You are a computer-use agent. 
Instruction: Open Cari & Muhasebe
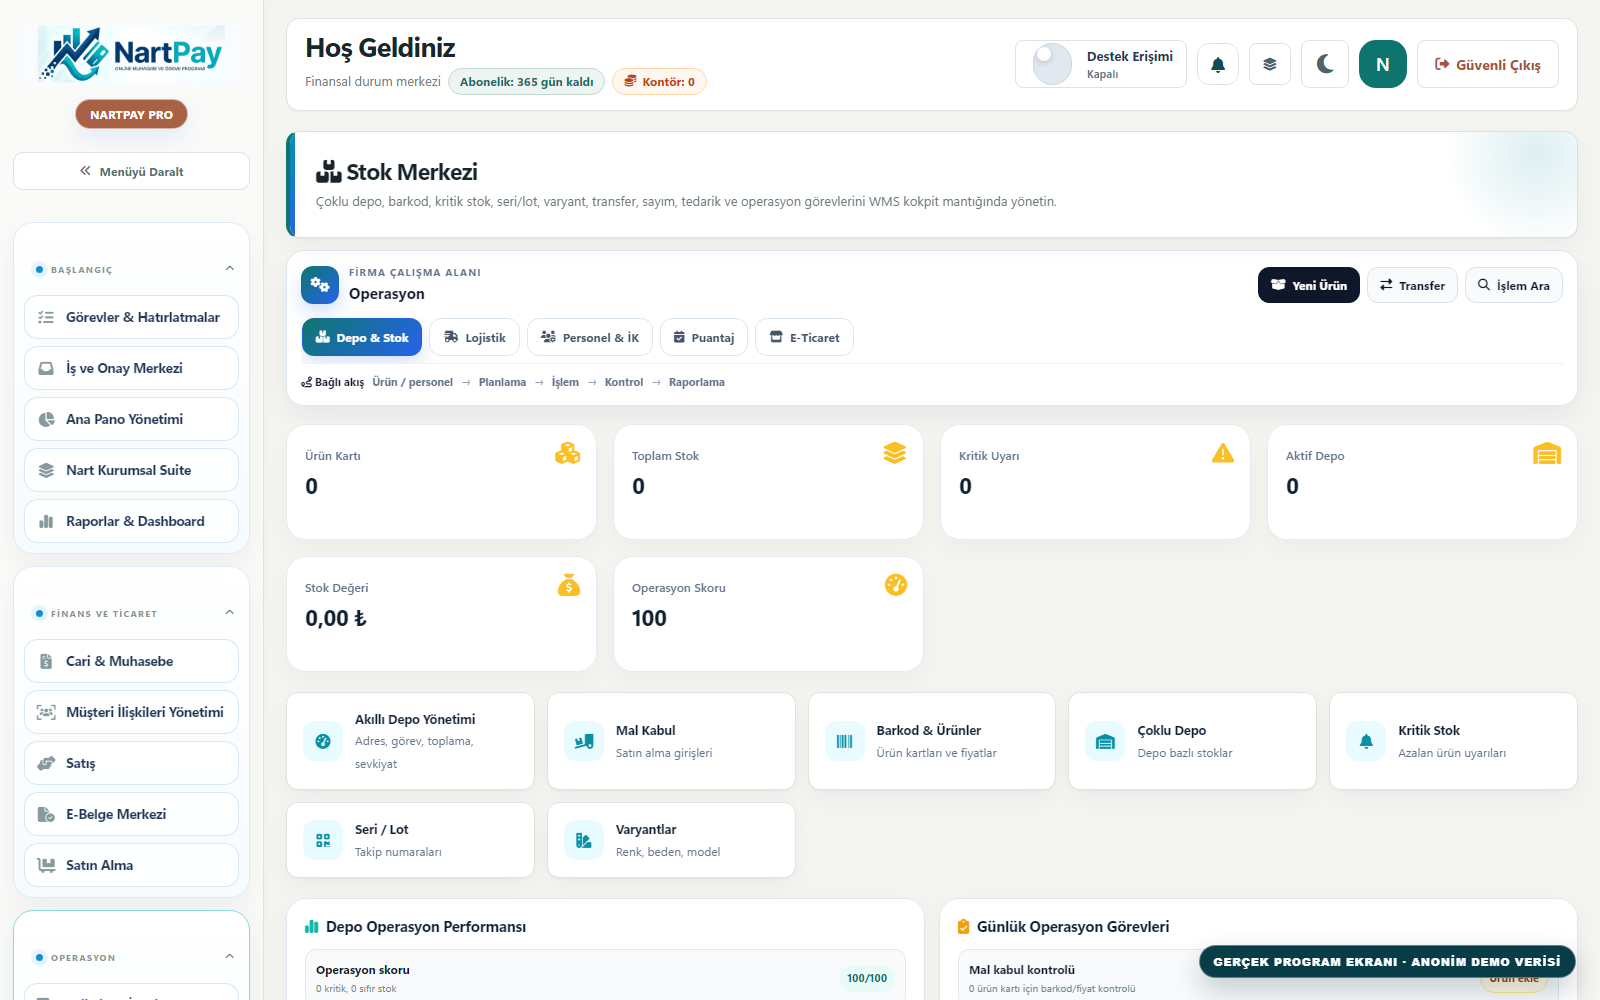(x=131, y=661)
